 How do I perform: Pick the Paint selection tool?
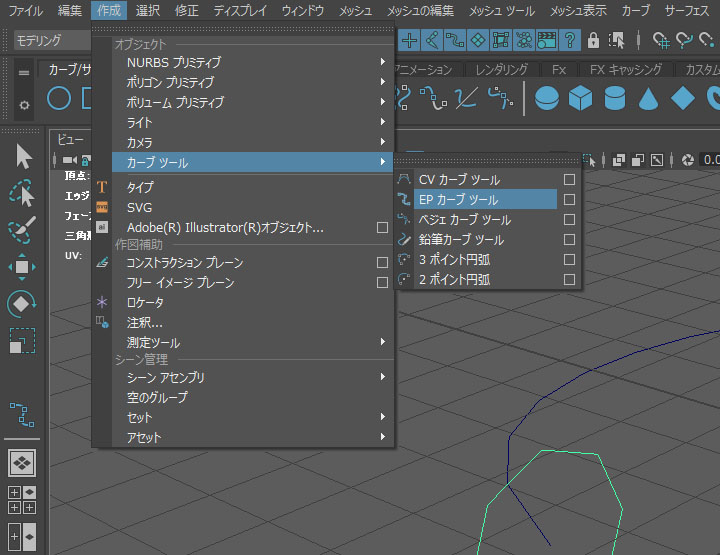pyautogui.click(x=23, y=229)
